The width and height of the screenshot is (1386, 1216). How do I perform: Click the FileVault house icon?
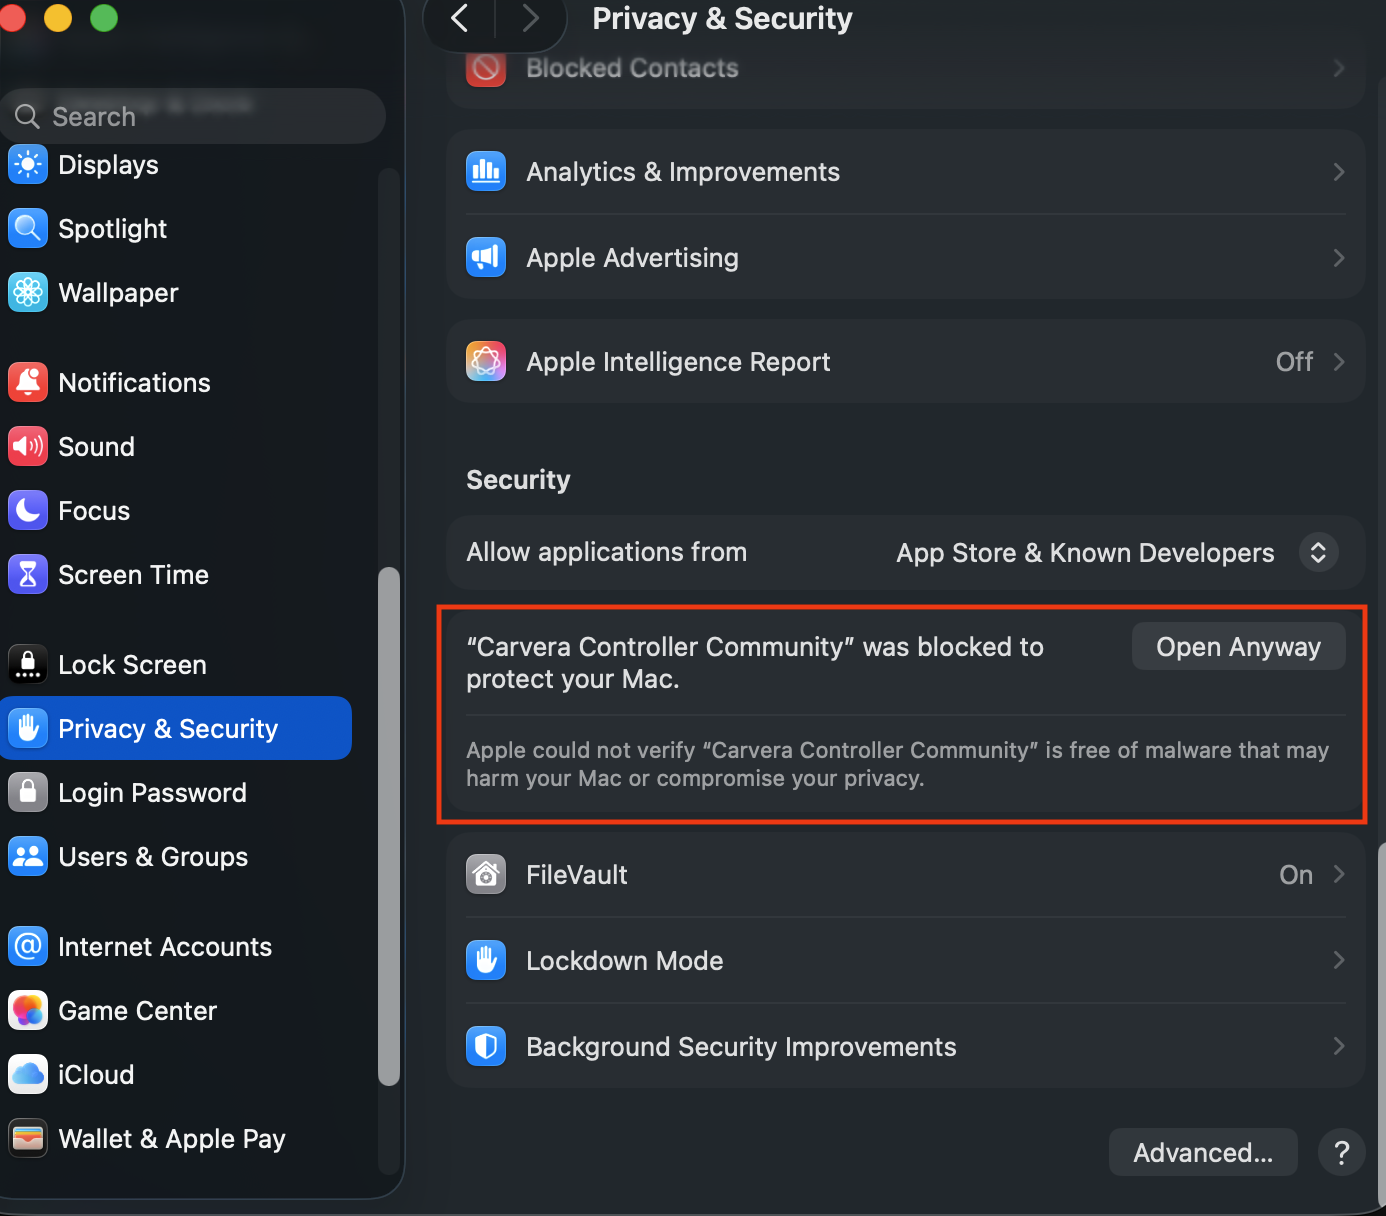pos(486,875)
